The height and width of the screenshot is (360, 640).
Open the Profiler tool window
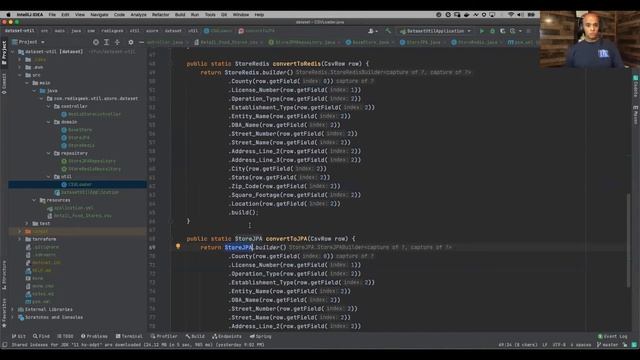[164, 336]
